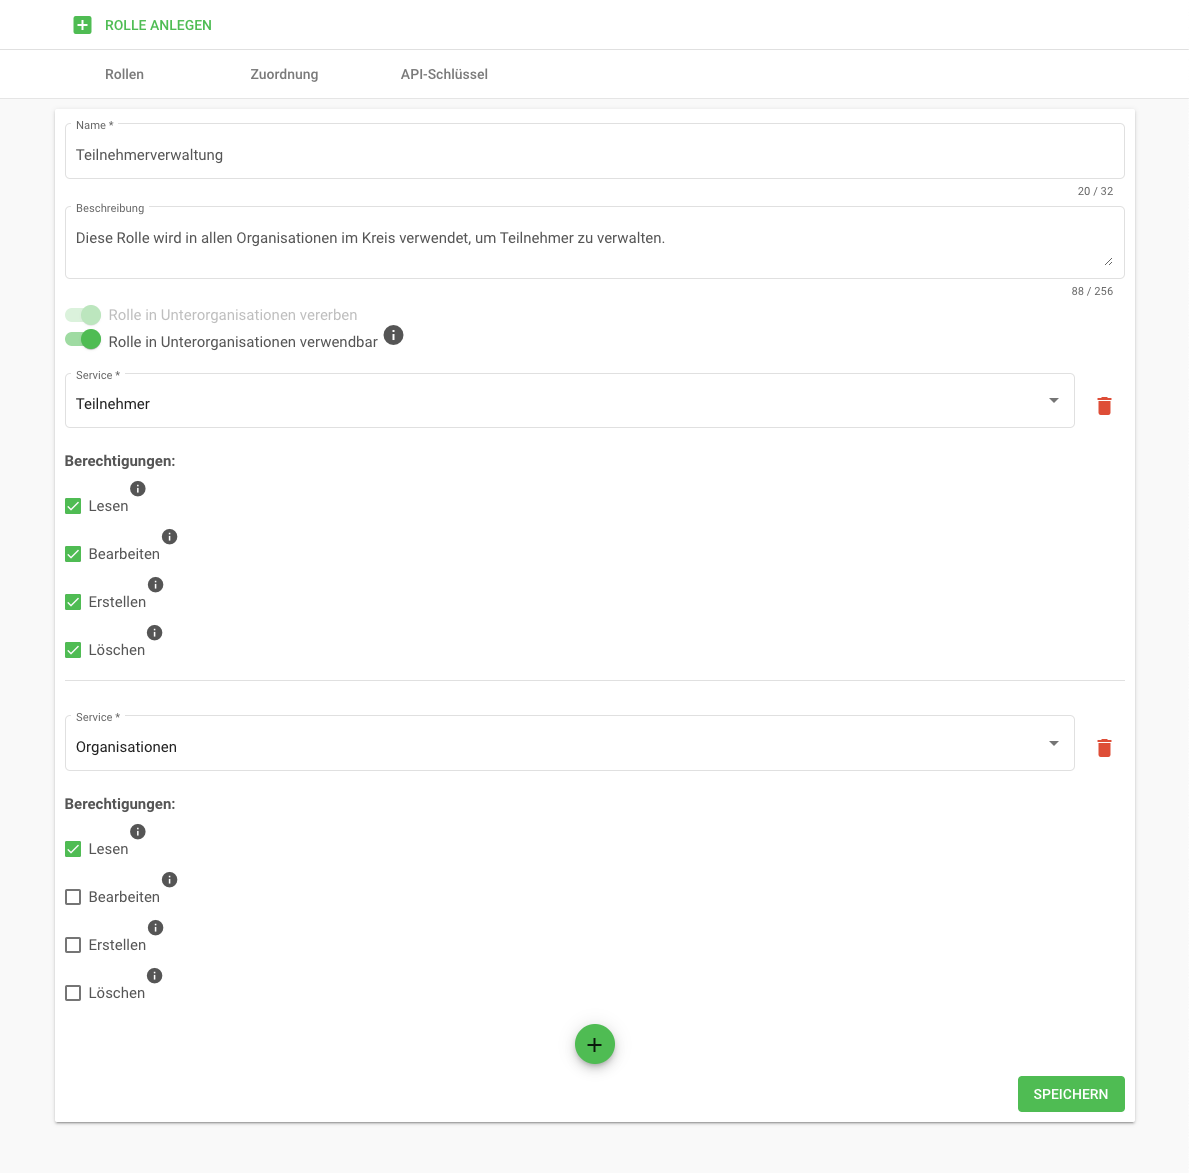Click the info icon for Organisationen Löschen permission
The height and width of the screenshot is (1173, 1189).
[x=155, y=976]
